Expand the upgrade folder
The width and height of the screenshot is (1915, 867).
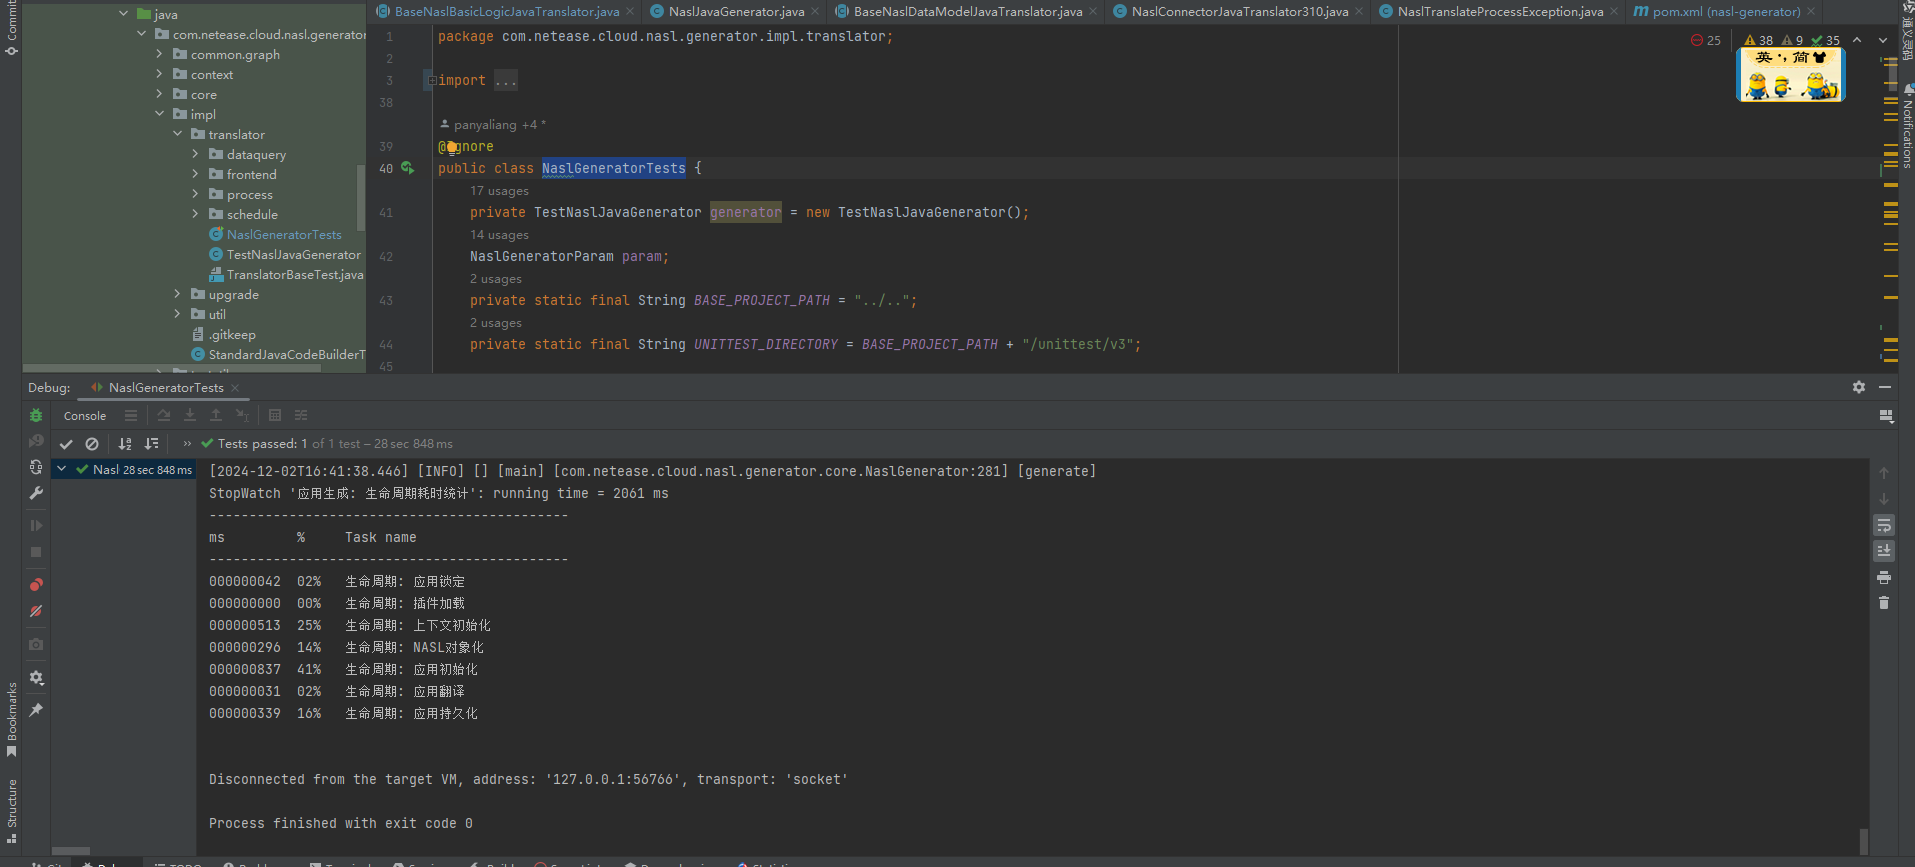point(177,294)
